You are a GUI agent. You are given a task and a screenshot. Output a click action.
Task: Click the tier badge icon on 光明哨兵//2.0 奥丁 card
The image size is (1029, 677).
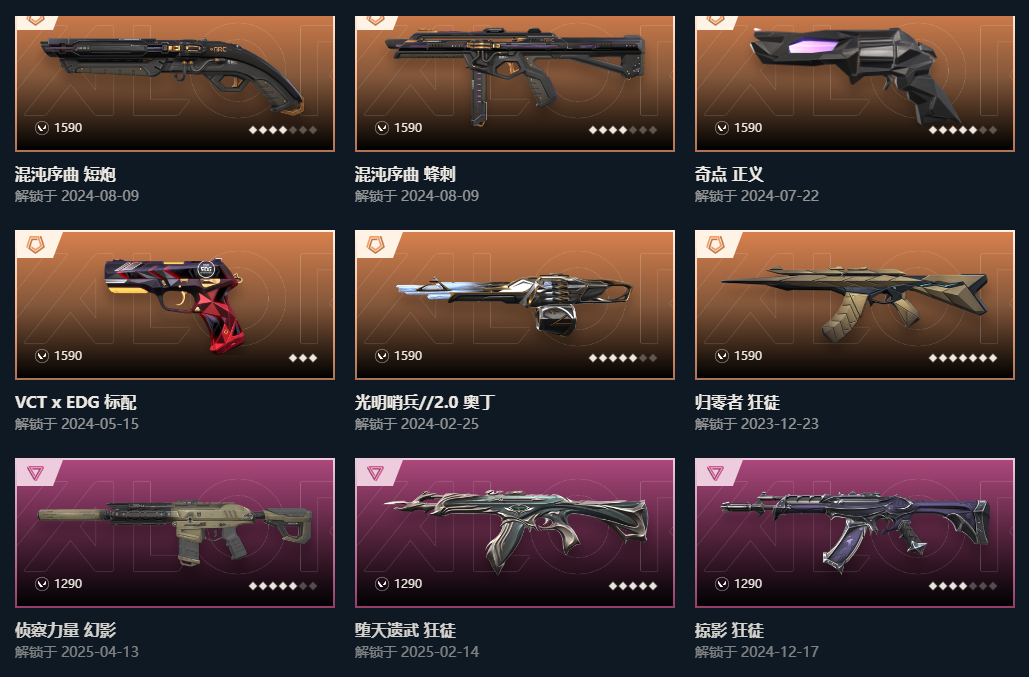(x=375, y=245)
